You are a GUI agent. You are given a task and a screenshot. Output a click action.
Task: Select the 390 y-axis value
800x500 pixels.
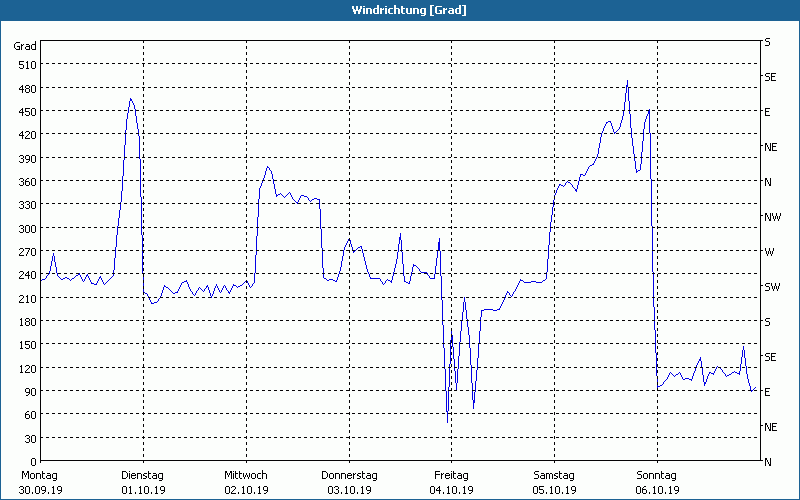pyautogui.click(x=28, y=159)
